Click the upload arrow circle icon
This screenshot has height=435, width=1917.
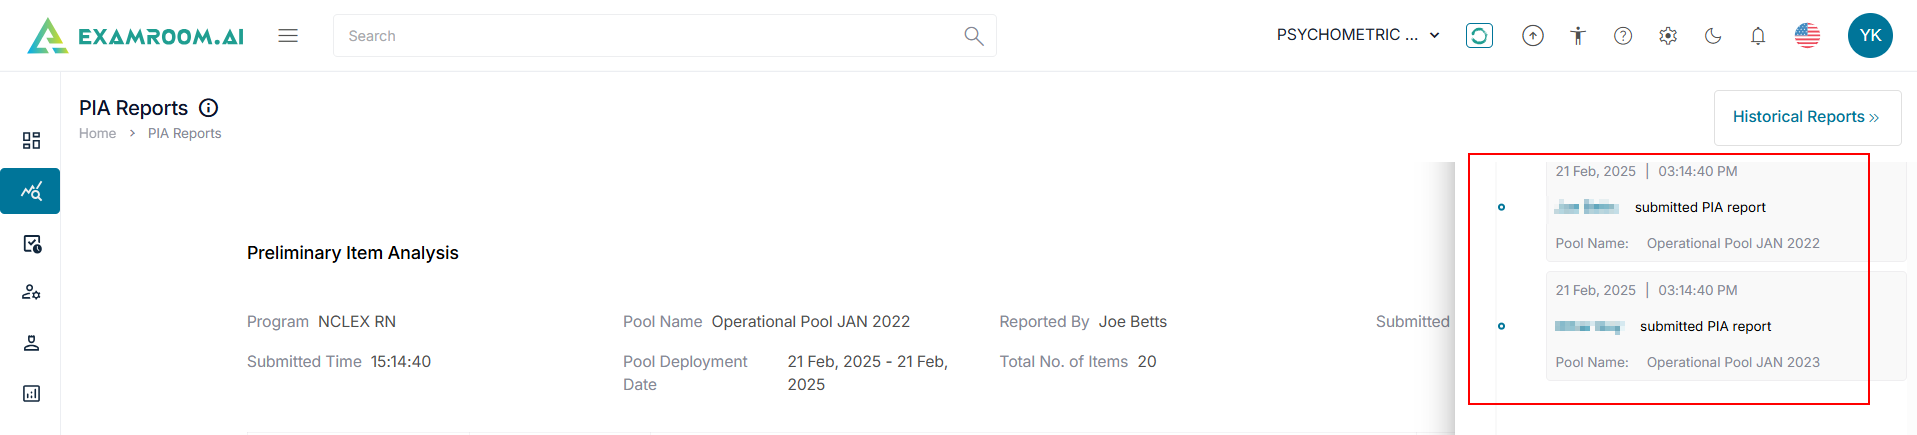(1532, 36)
